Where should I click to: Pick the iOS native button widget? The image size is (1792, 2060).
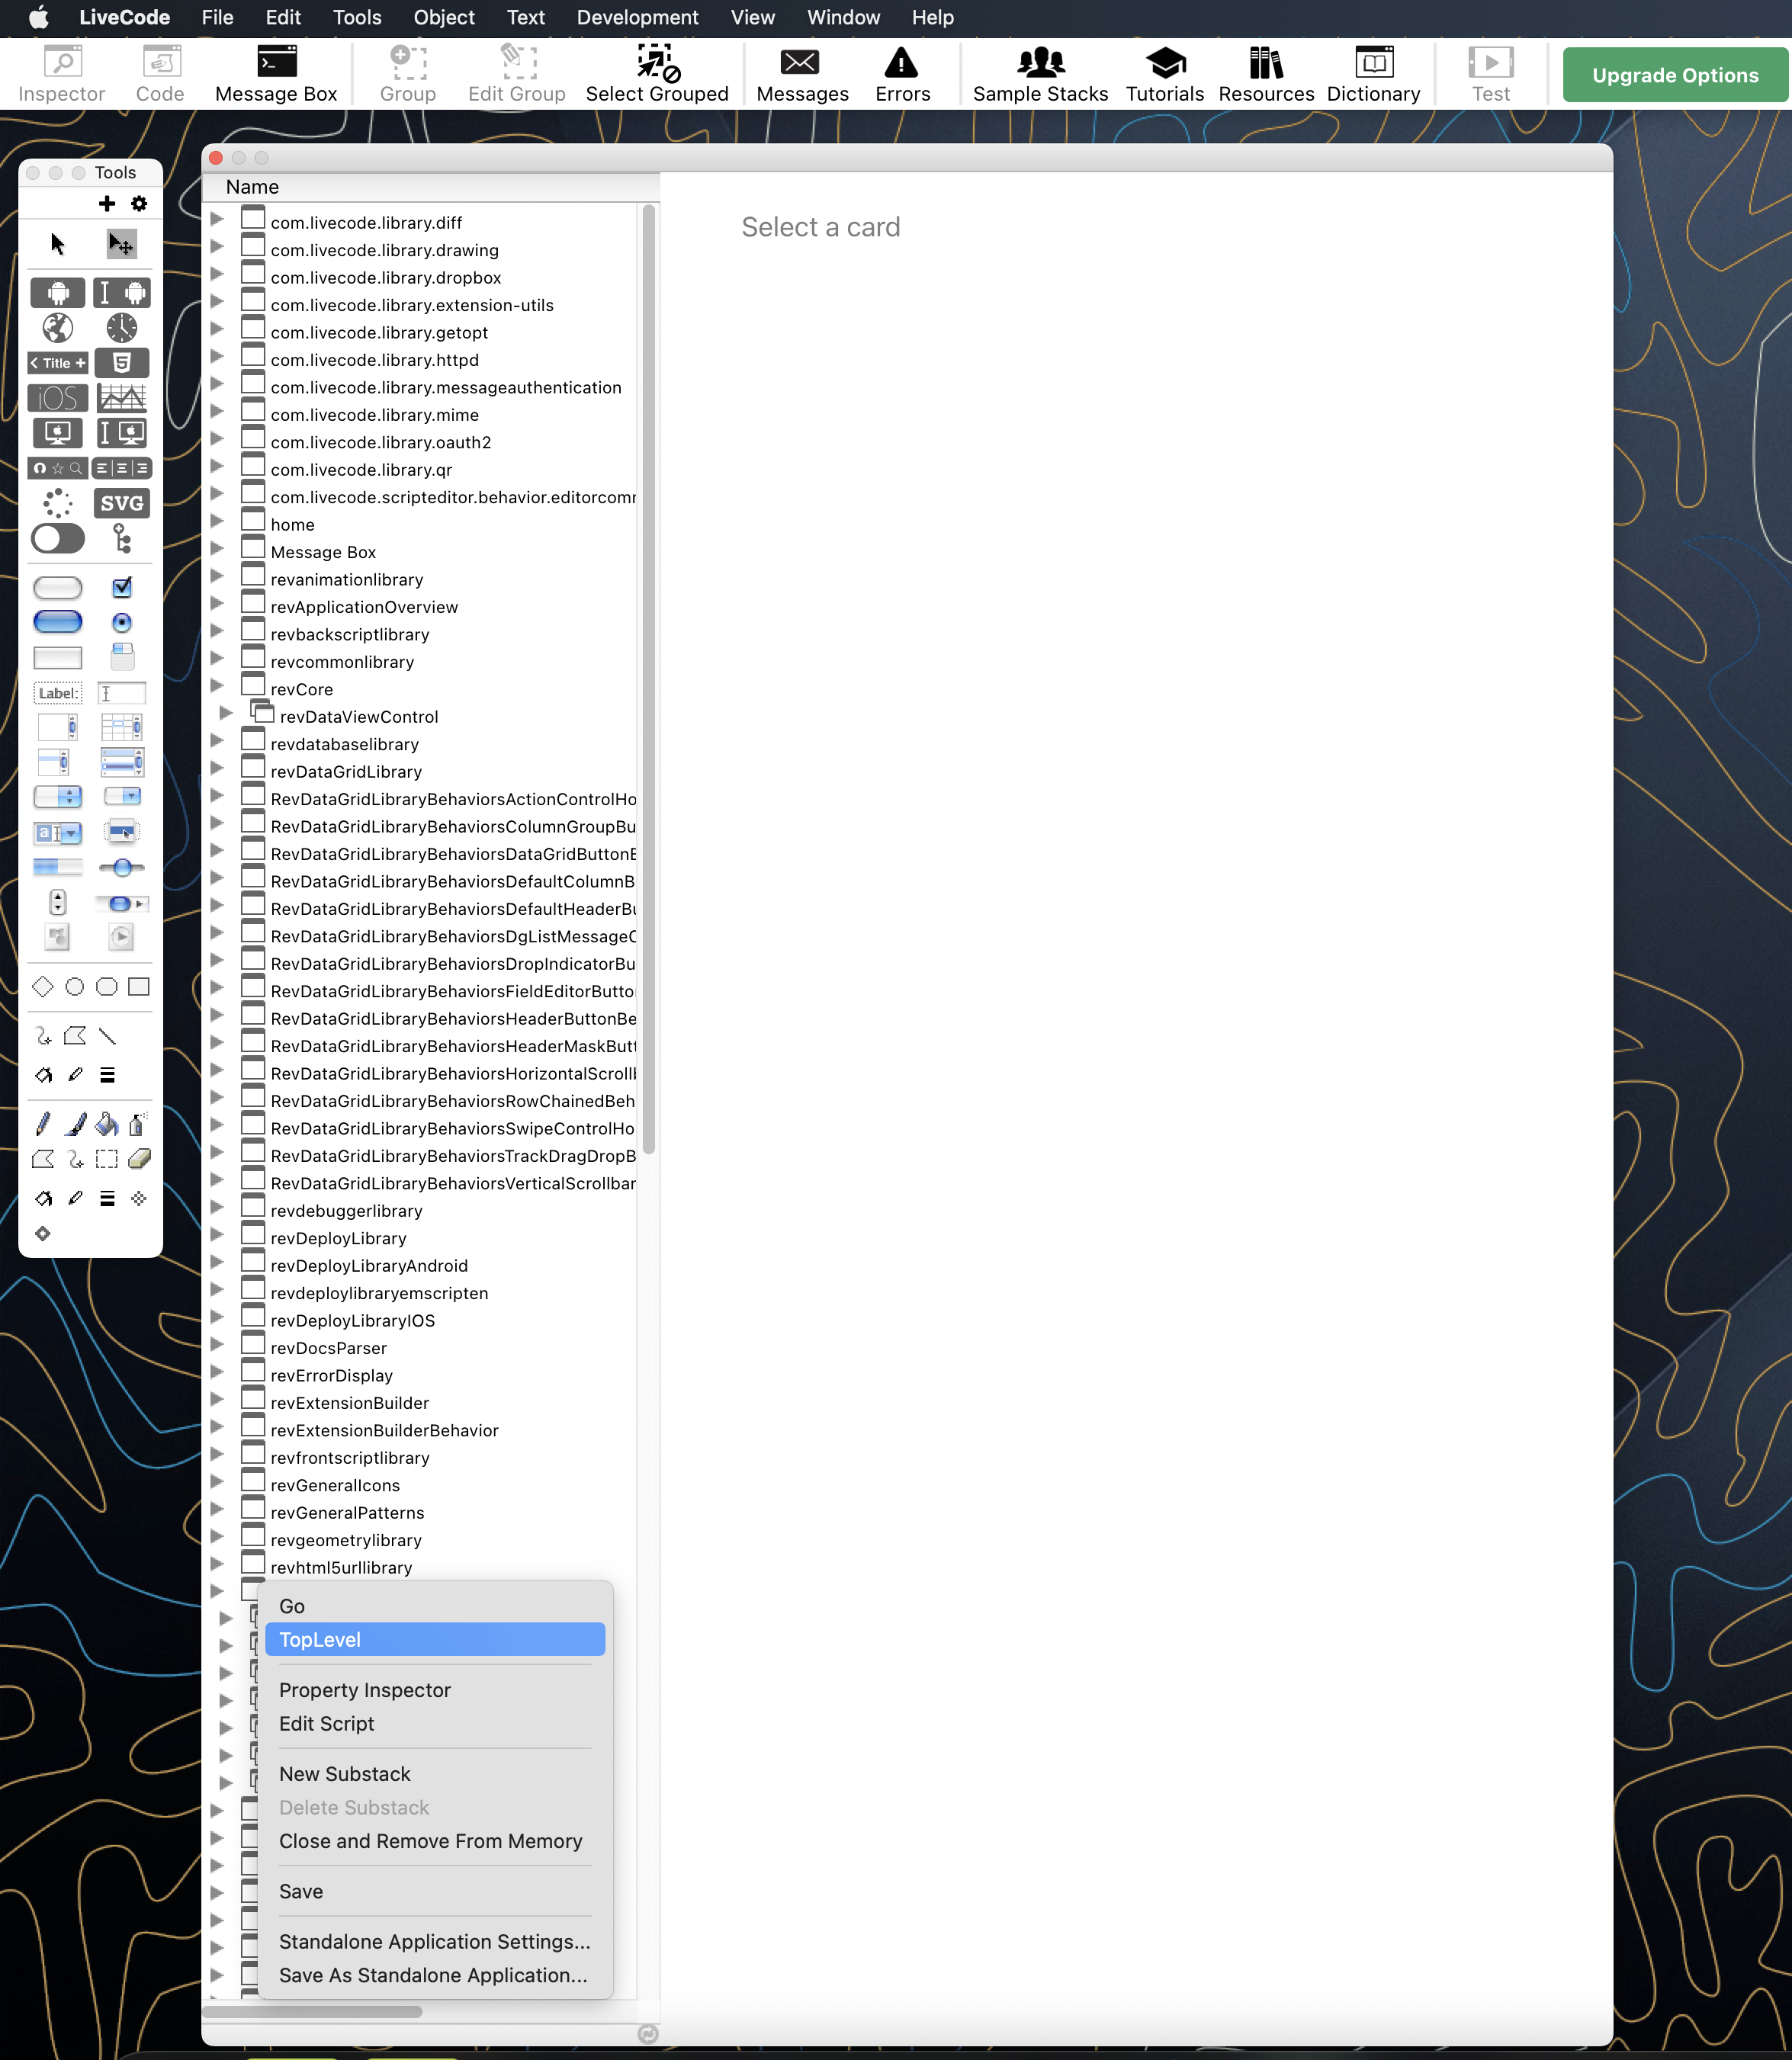coord(58,398)
